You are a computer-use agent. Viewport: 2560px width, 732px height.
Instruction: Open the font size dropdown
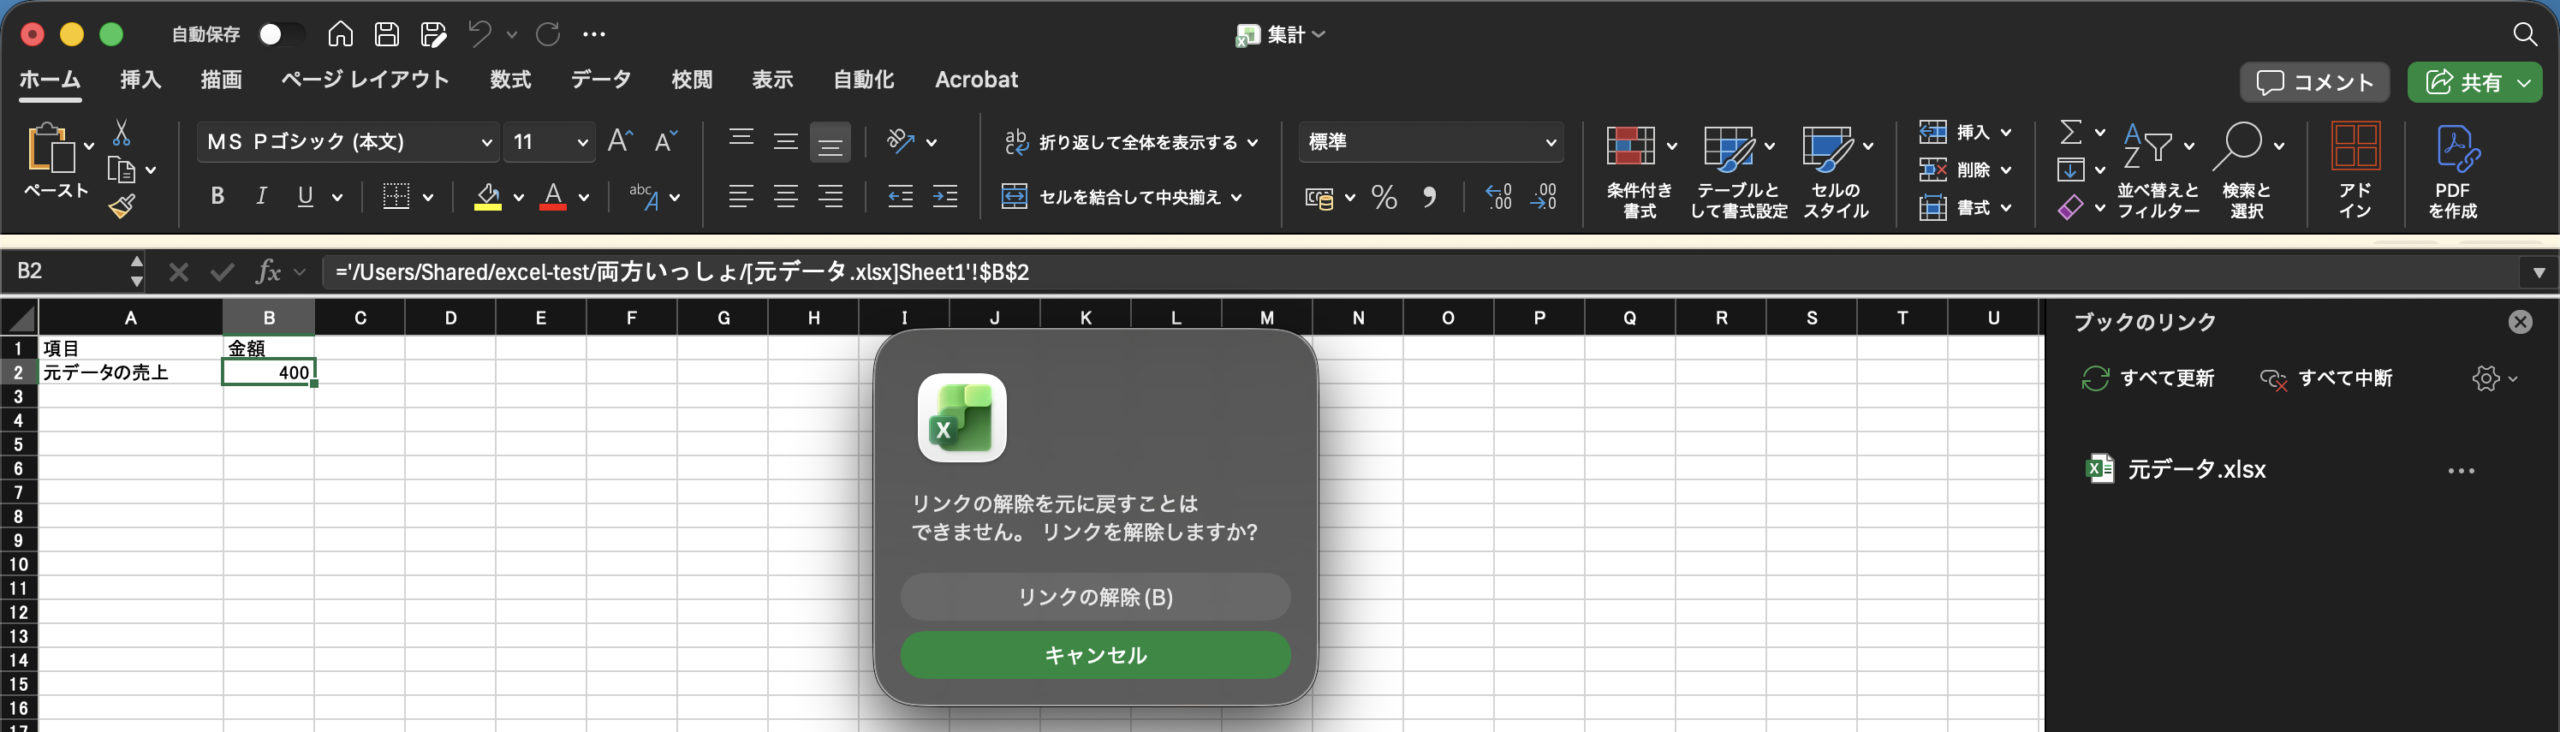click(x=582, y=142)
